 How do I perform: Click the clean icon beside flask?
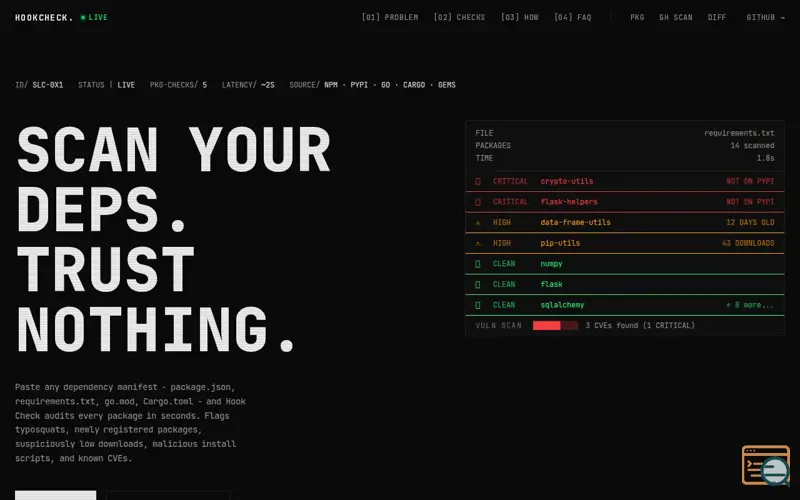478,285
